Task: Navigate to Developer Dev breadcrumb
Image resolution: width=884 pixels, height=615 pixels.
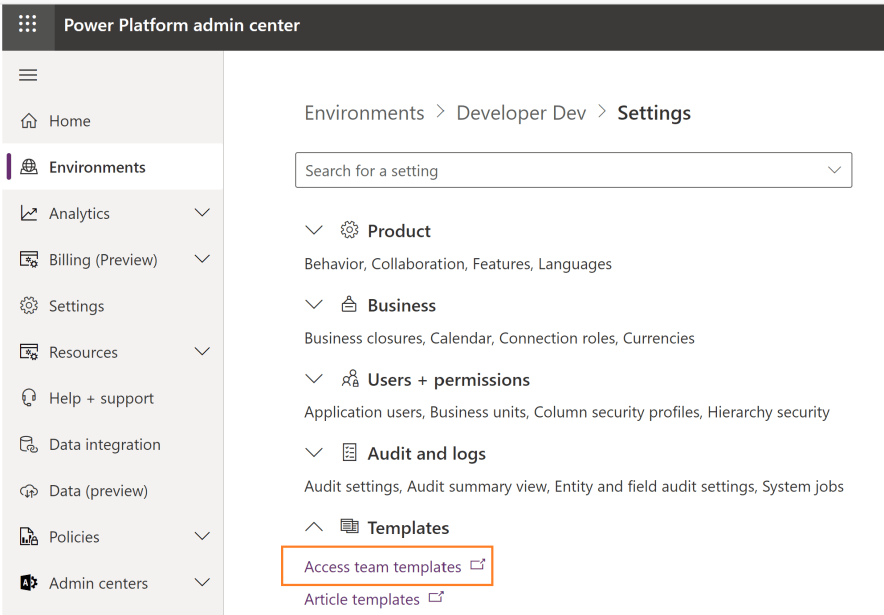Action: pyautogui.click(x=521, y=113)
